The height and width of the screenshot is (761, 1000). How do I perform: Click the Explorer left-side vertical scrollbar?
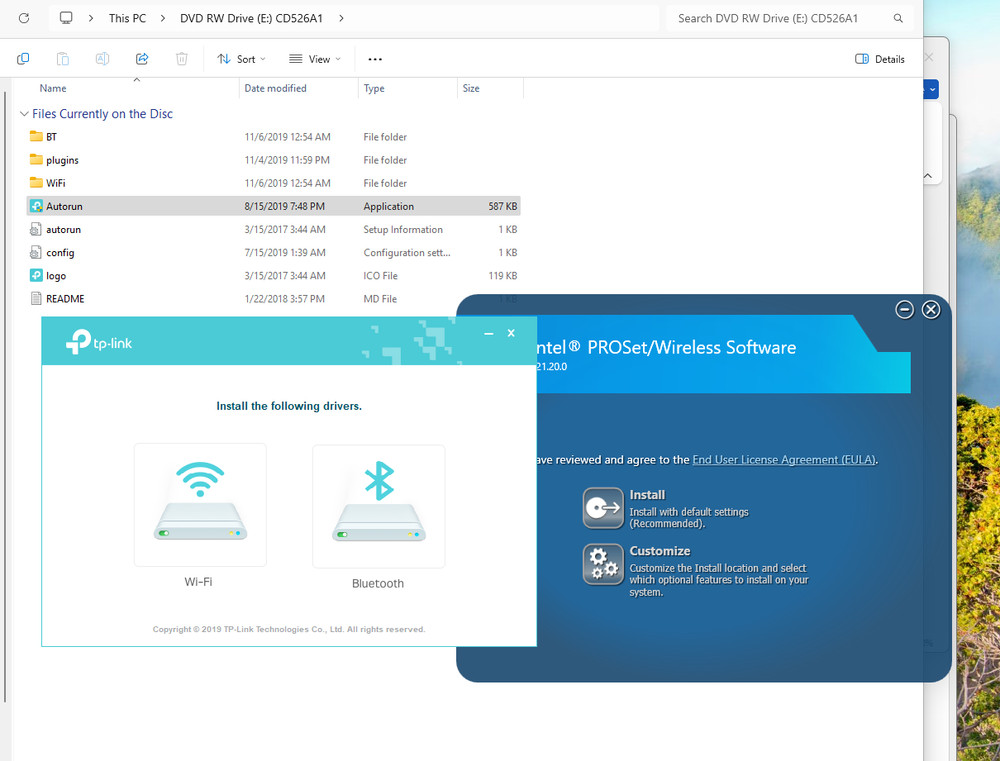point(5,395)
